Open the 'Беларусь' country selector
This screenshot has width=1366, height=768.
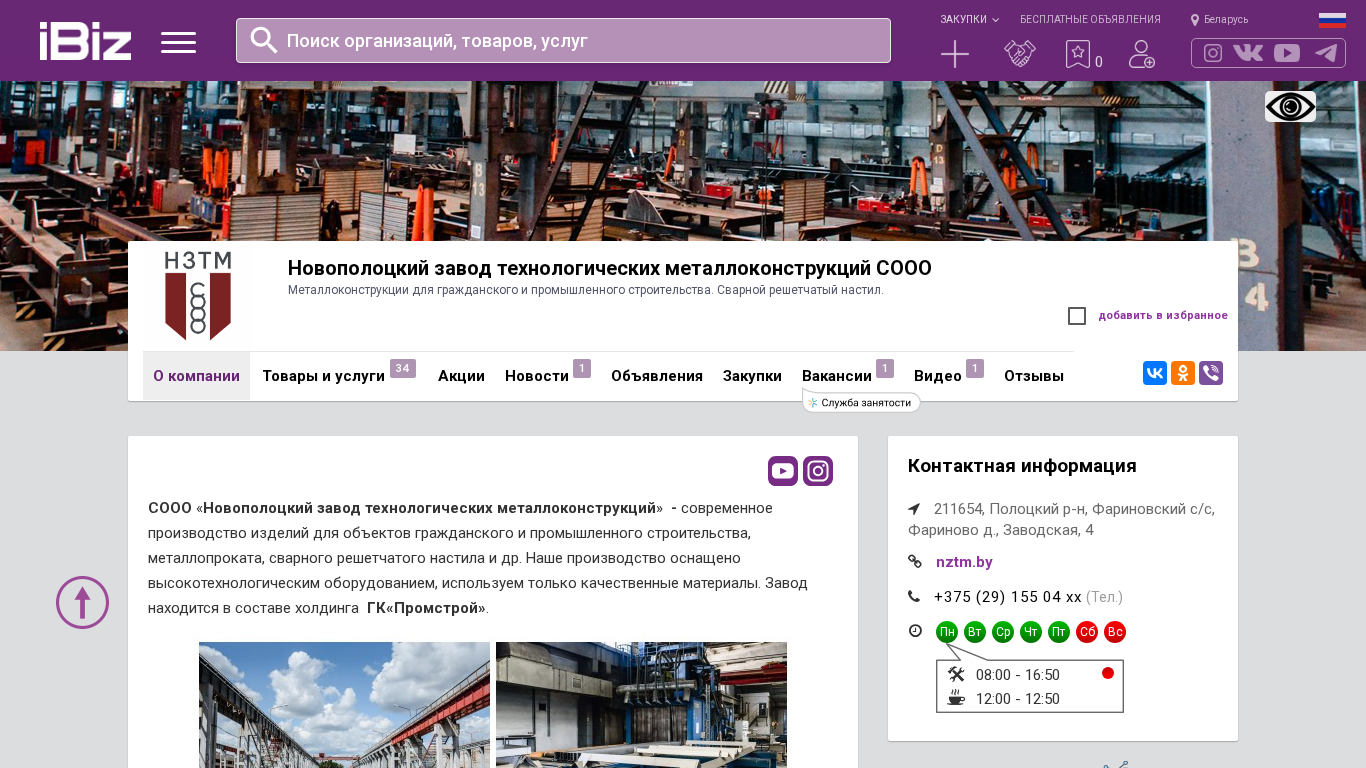point(1220,20)
